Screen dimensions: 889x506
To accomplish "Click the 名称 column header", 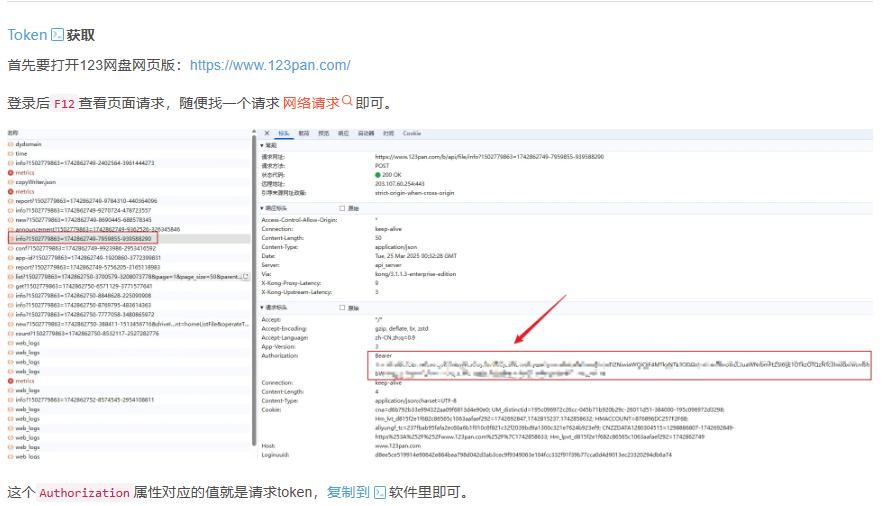I will 13,133.
